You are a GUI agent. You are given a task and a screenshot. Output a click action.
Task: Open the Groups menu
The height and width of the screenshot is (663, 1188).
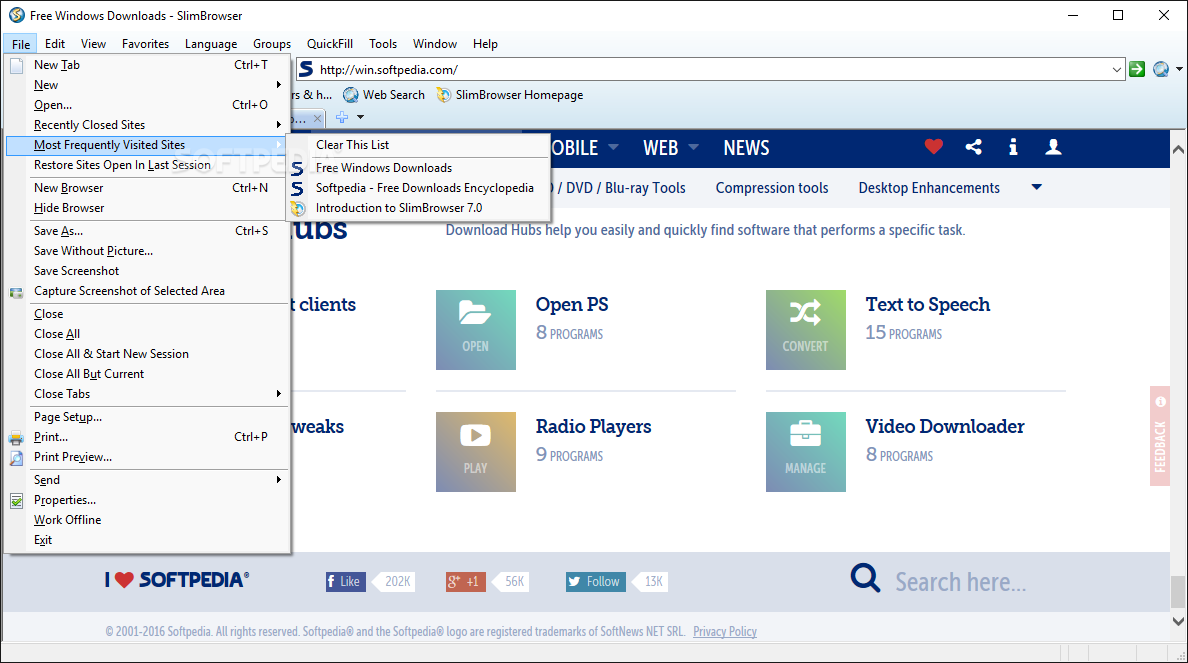[x=272, y=44]
